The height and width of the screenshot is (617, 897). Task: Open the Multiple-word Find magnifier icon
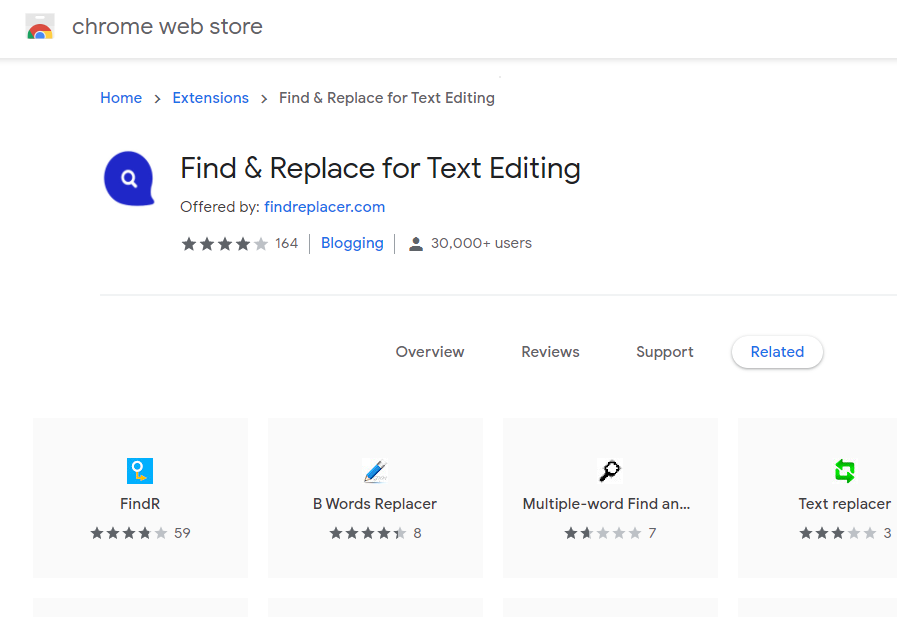[x=610, y=471]
